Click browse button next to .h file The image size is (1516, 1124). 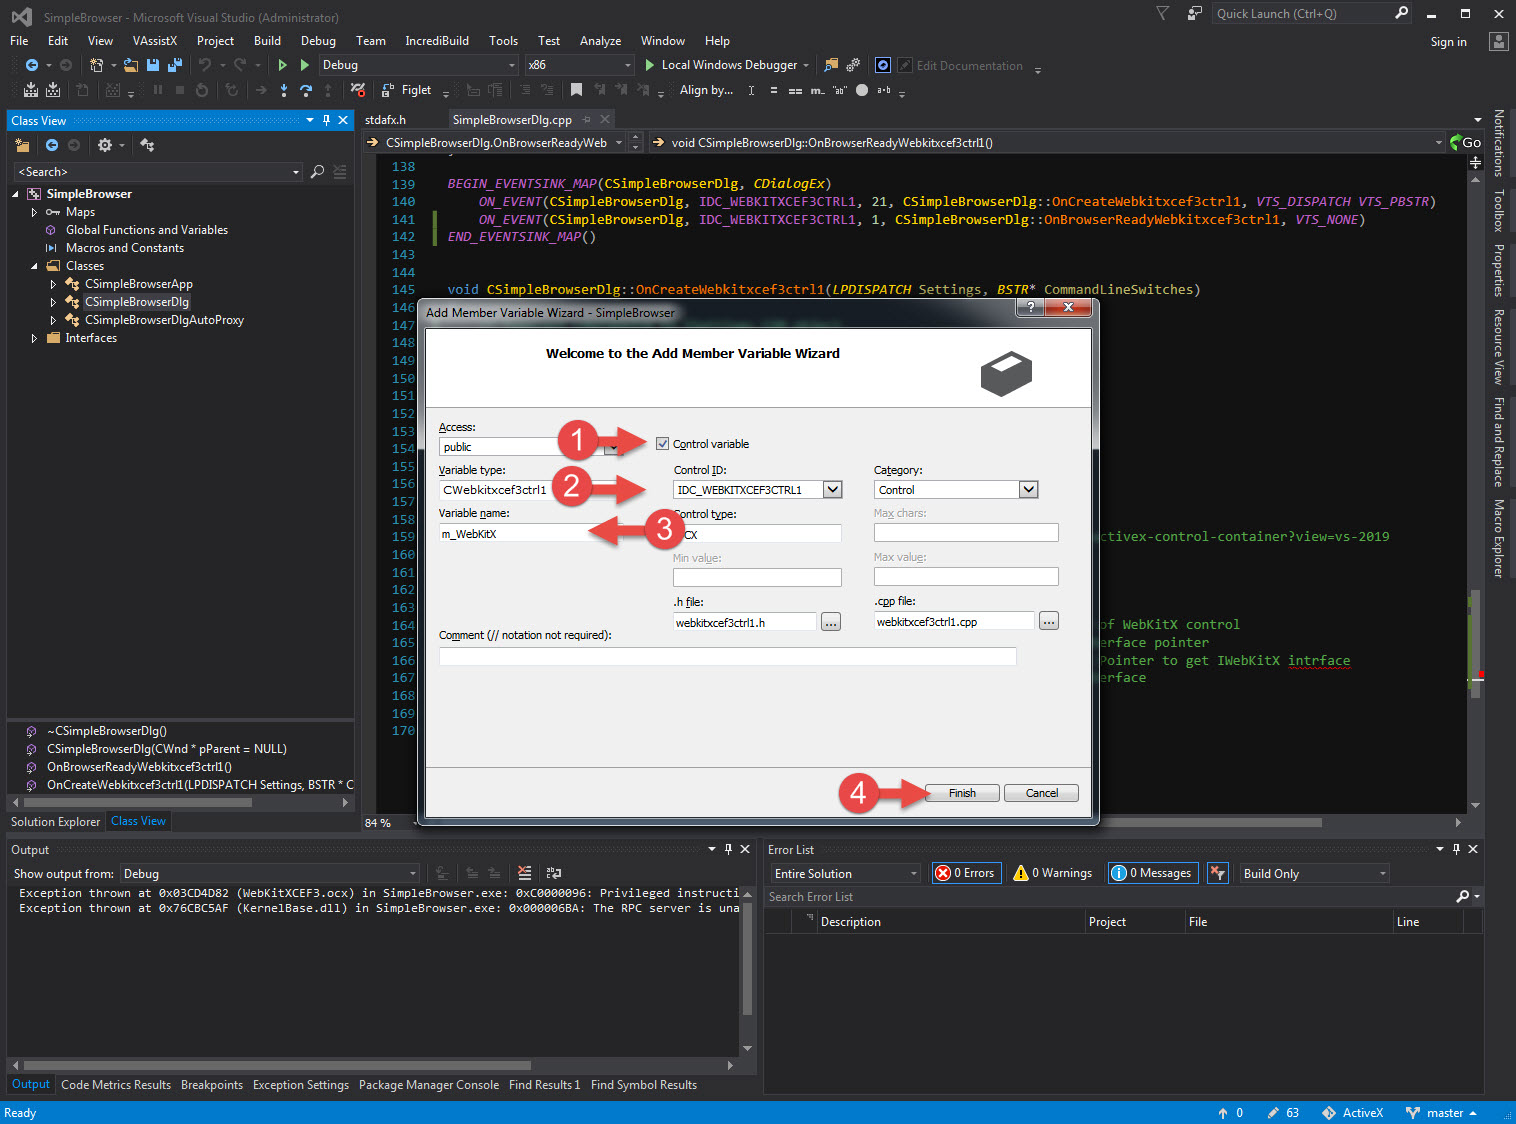point(831,622)
